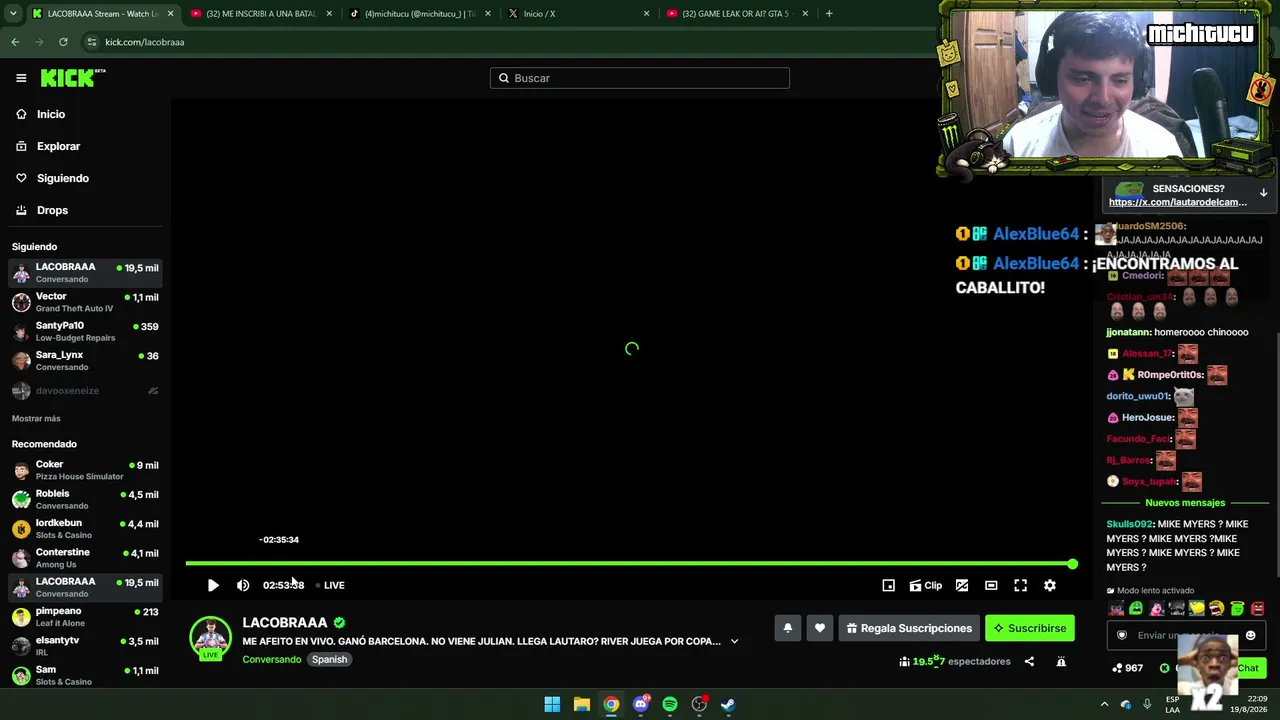Screen dimensions: 1280x720
Task: Open File Explorer from the taskbar
Action: [x=581, y=704]
